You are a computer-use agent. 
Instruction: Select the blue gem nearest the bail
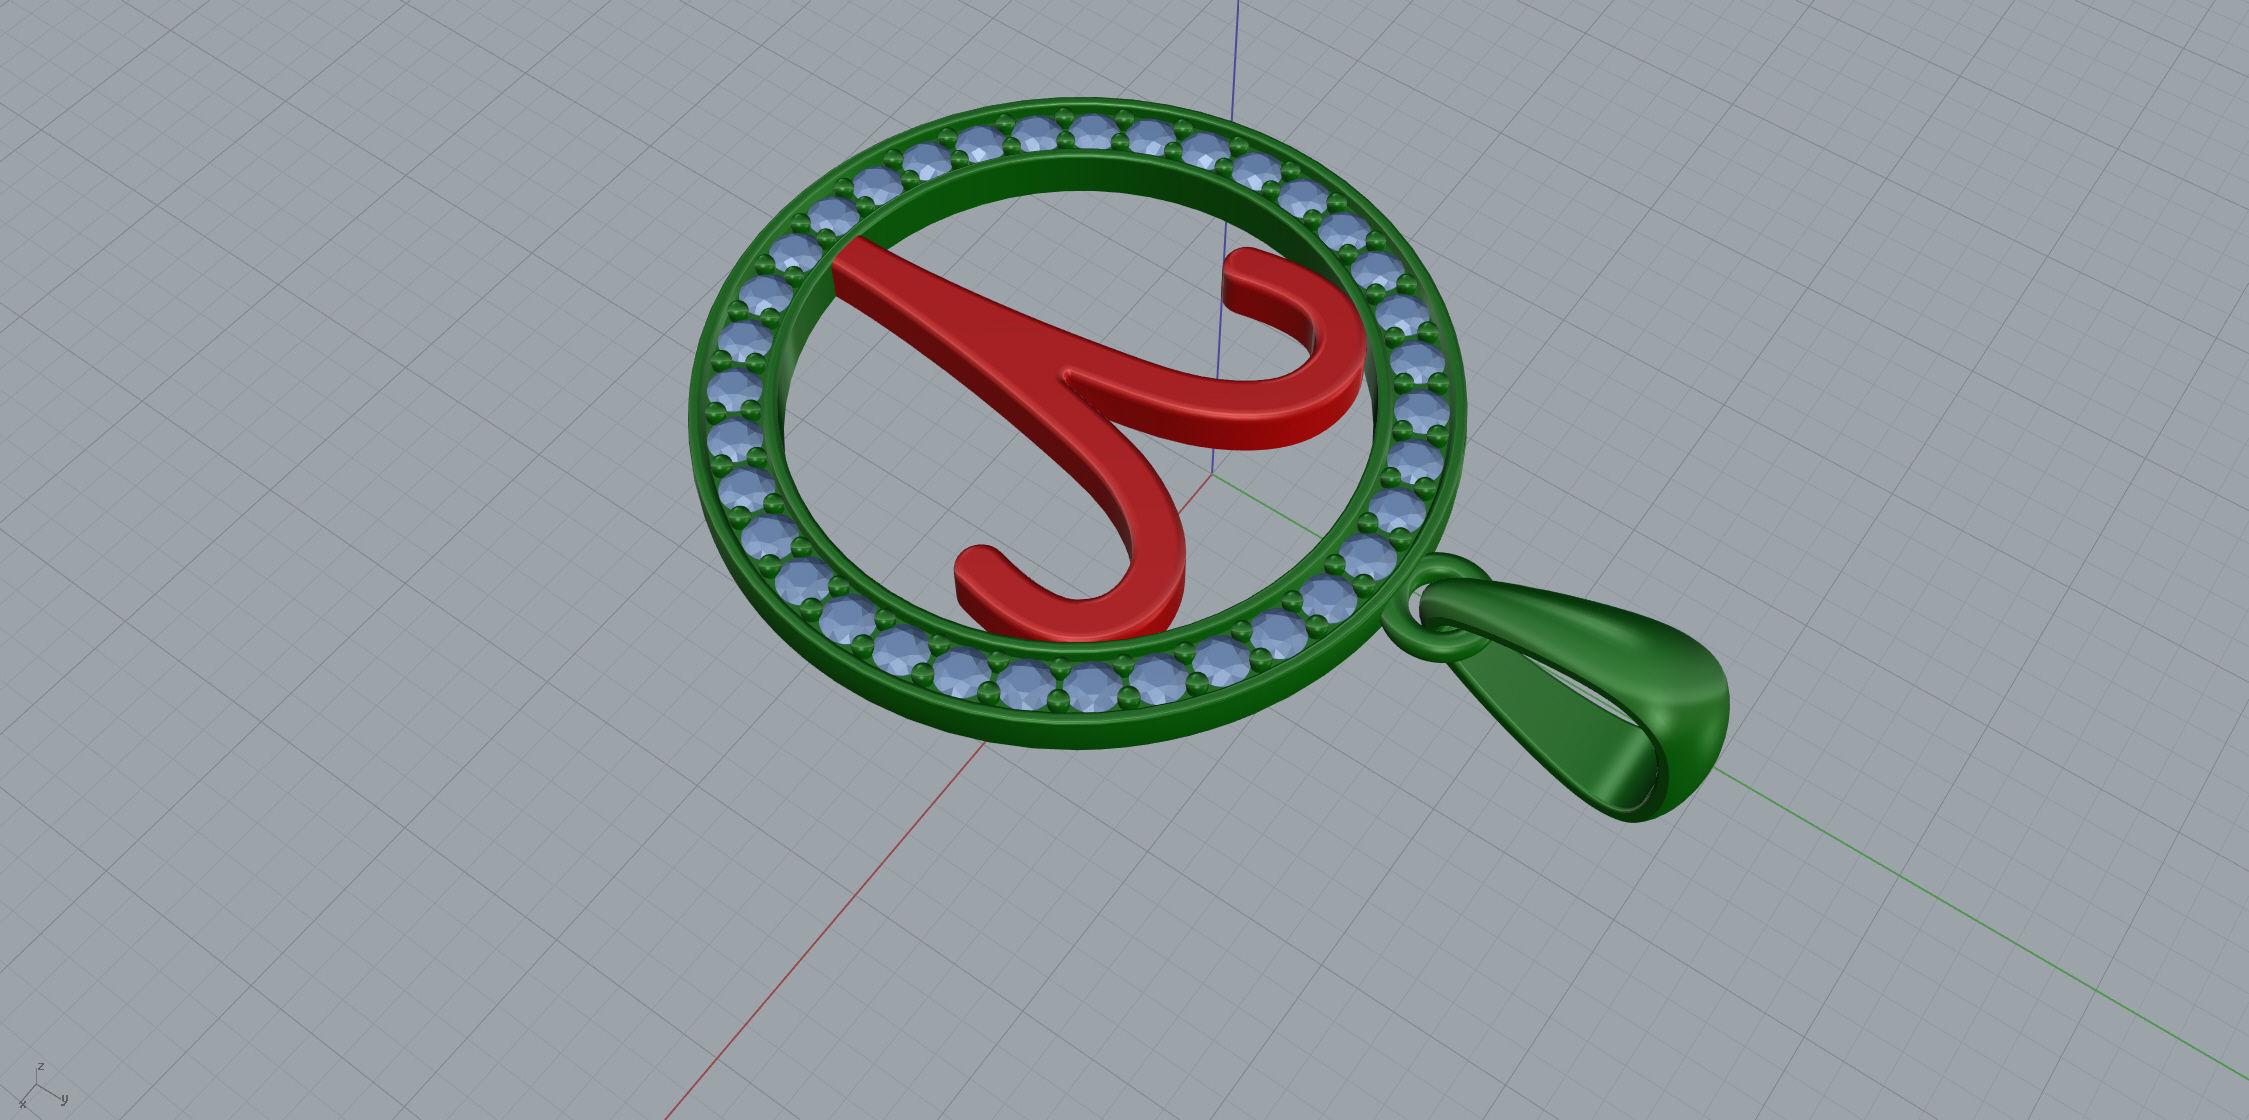(1368, 555)
